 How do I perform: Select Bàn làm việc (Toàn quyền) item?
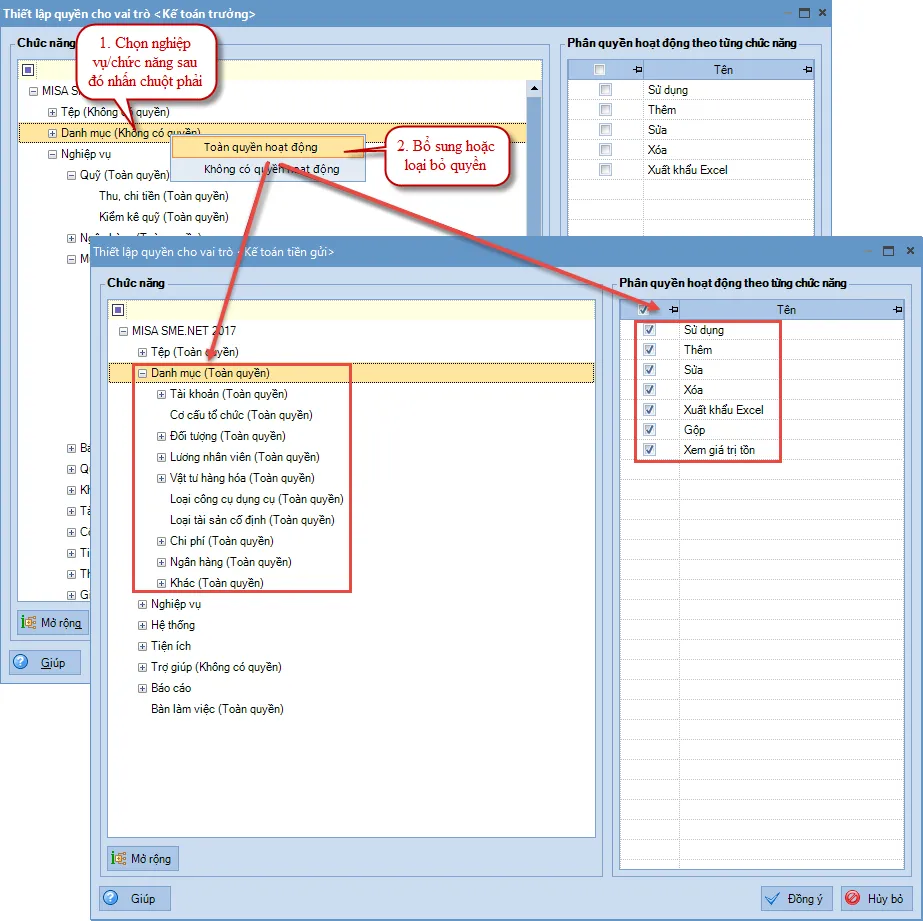pyautogui.click(x=217, y=709)
